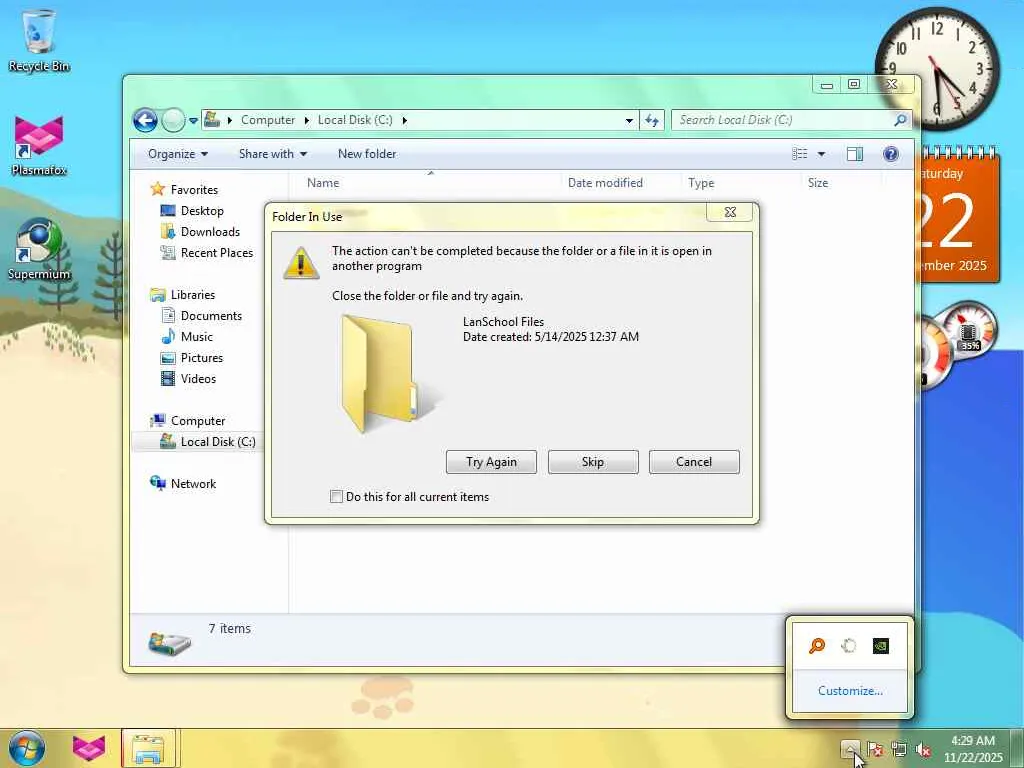Click the Computer breadcrumb in address bar
This screenshot has height=768, width=1024.
click(268, 120)
